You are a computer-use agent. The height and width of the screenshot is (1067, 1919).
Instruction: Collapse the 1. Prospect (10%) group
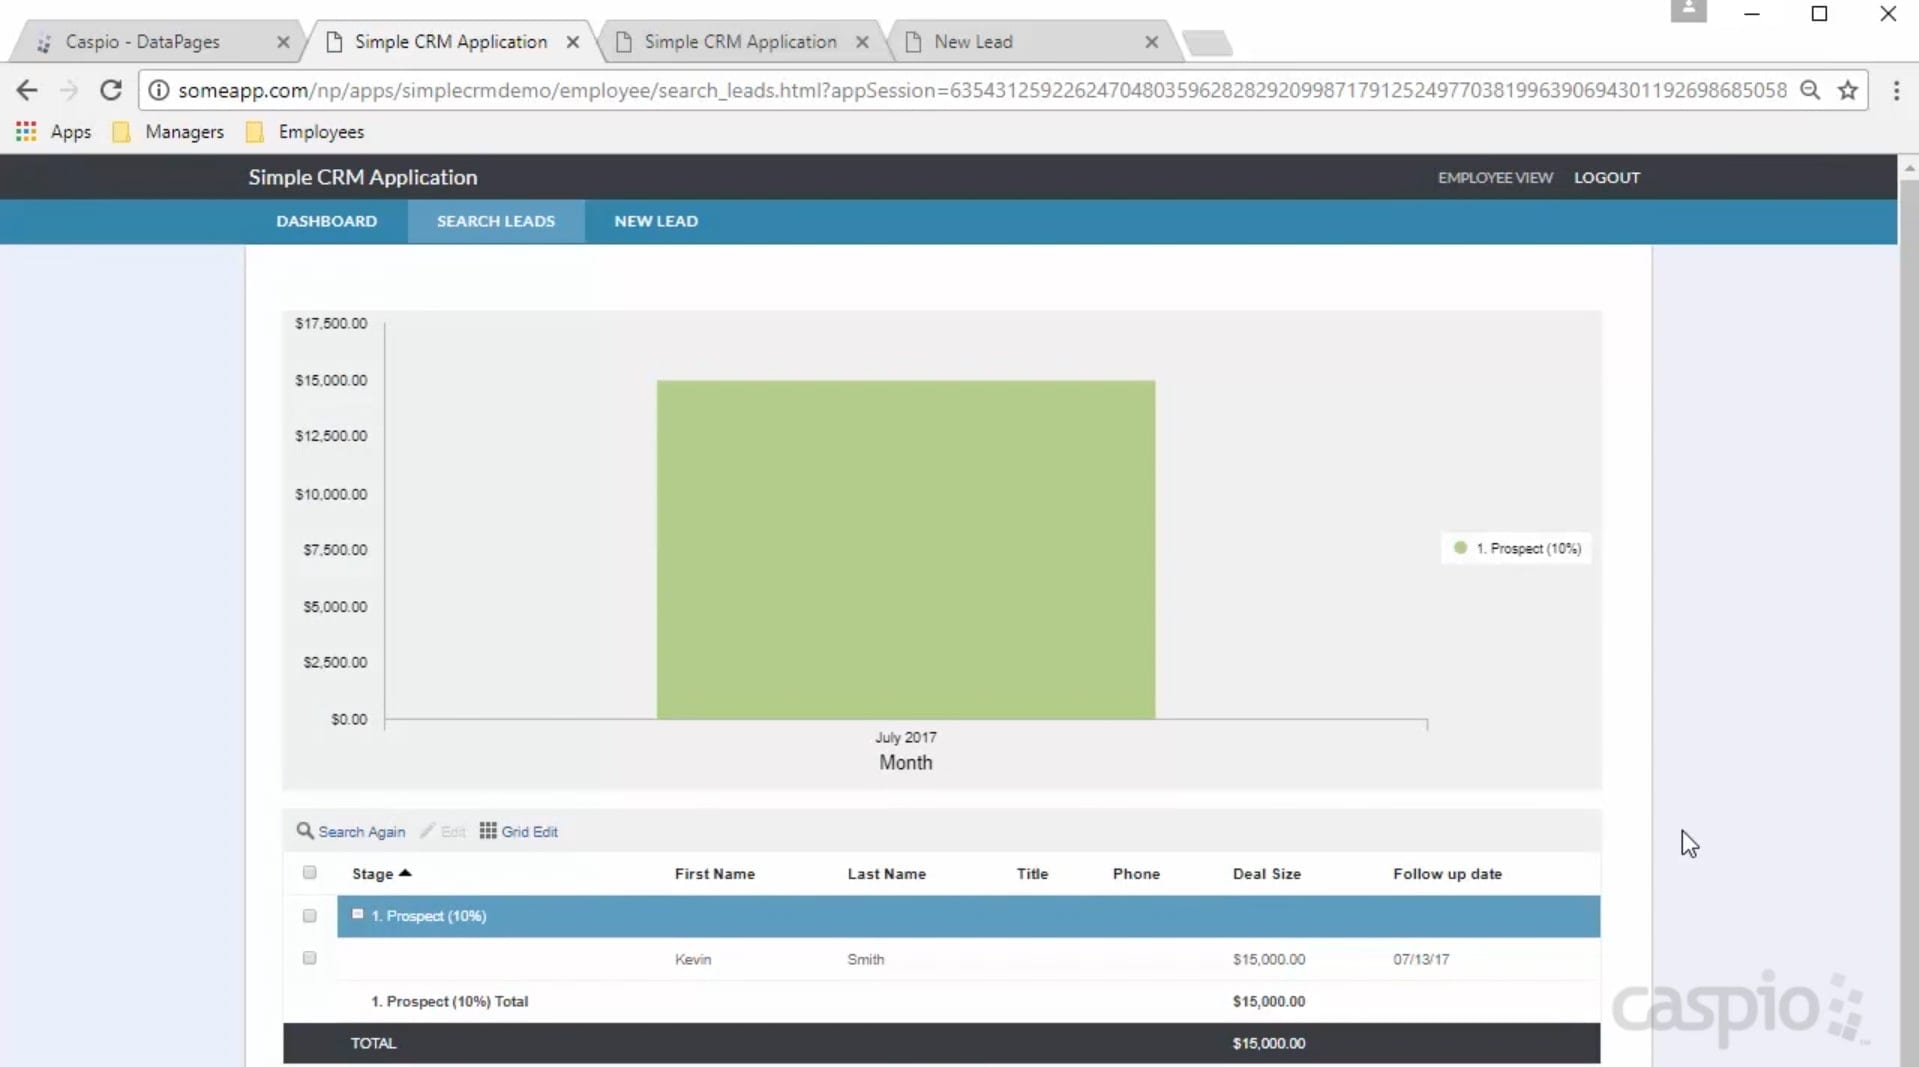[358, 914]
